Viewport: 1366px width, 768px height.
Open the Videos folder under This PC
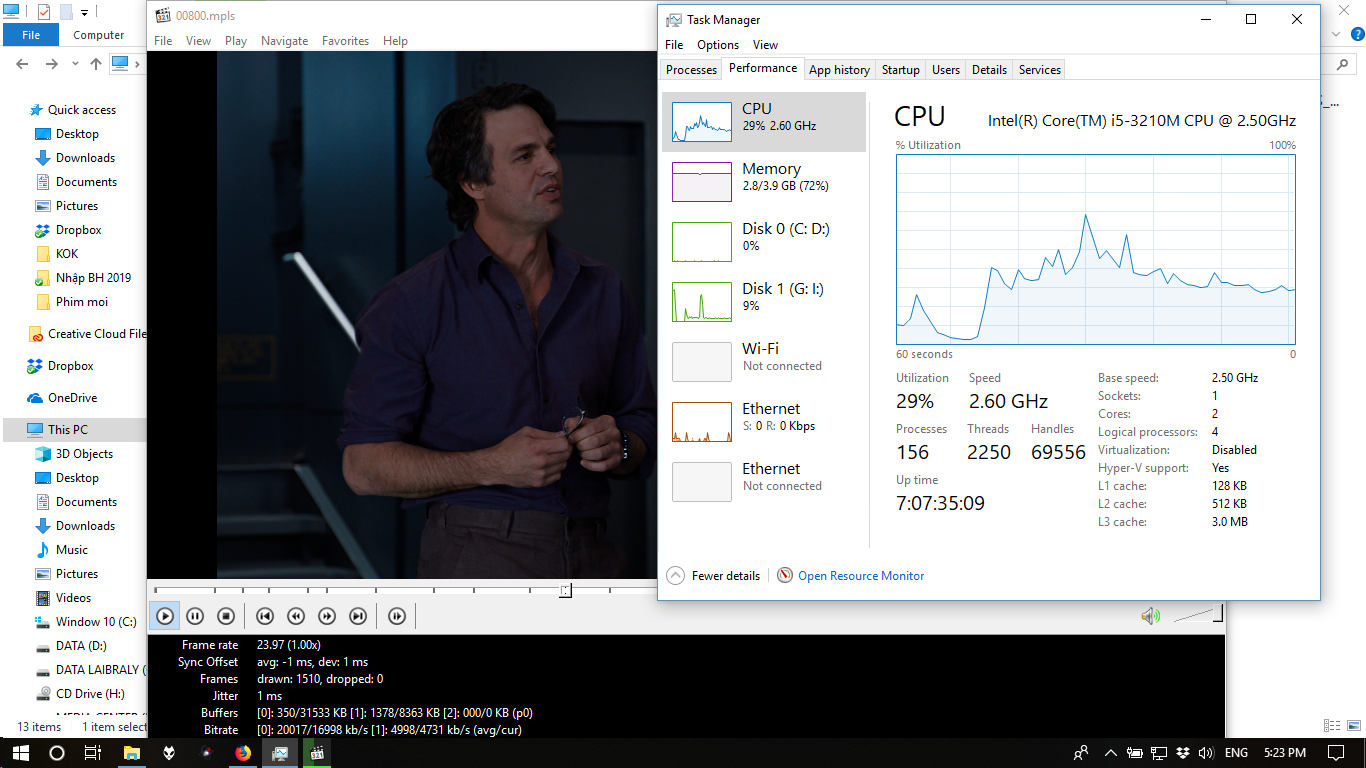(73, 598)
